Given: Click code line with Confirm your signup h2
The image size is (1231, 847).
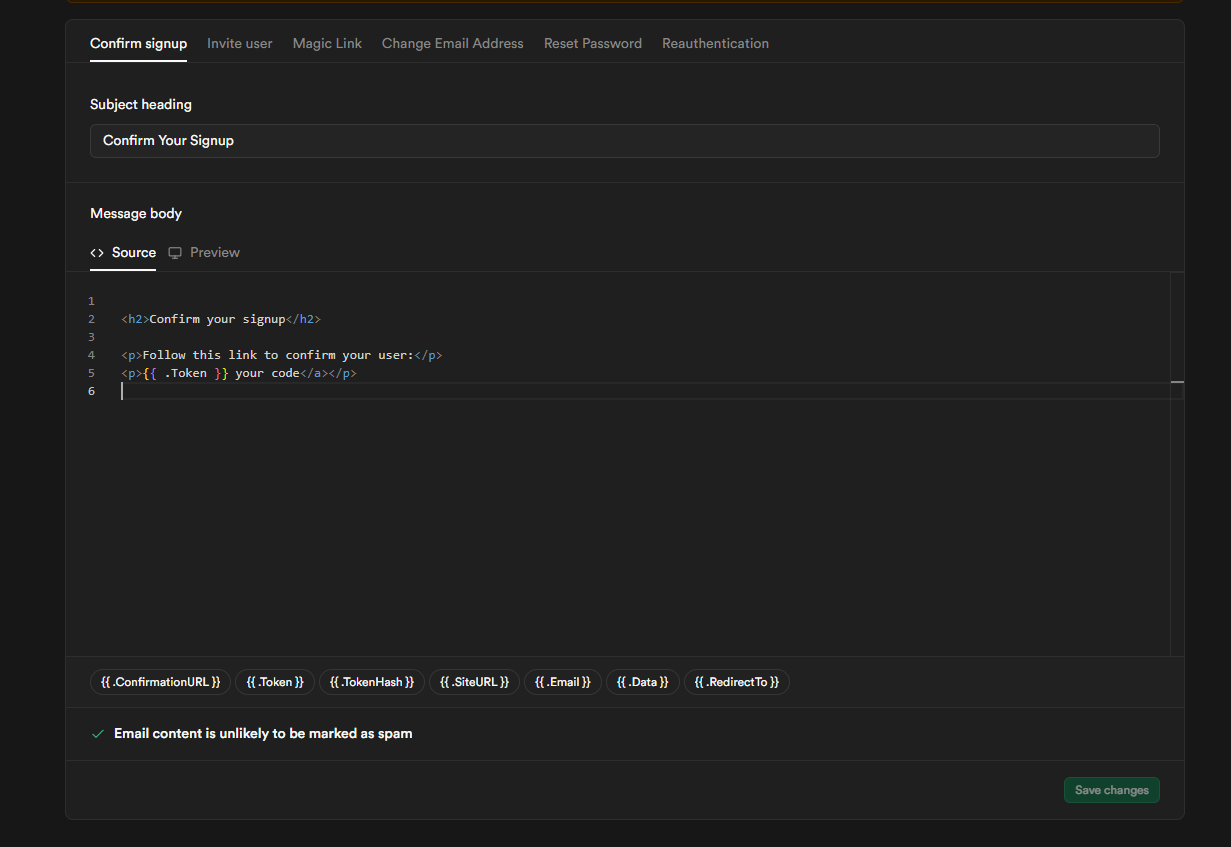Looking at the screenshot, I should [221, 319].
